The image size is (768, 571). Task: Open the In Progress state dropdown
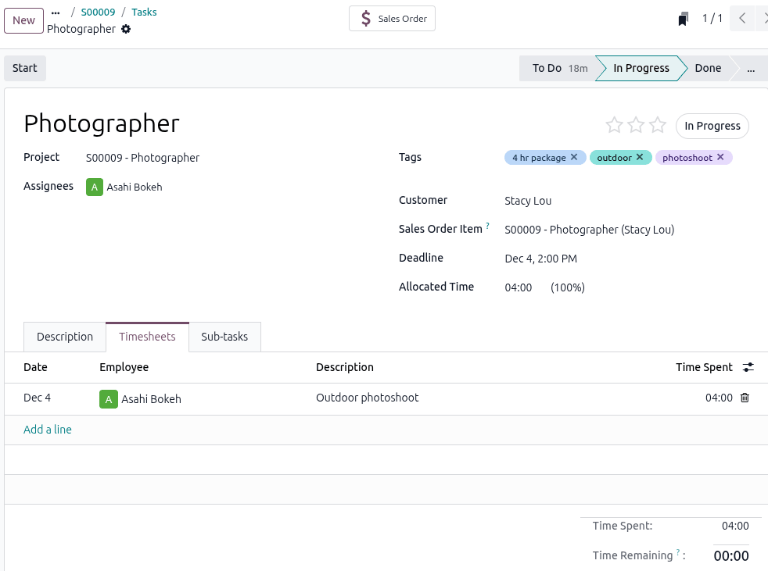pos(712,126)
